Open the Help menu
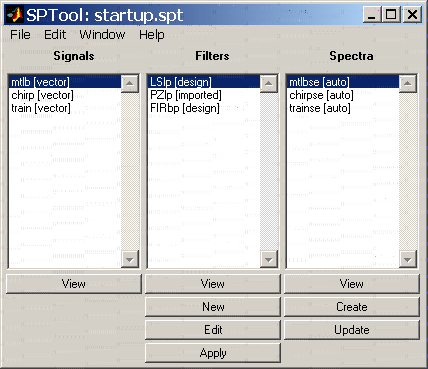 pyautogui.click(x=152, y=35)
